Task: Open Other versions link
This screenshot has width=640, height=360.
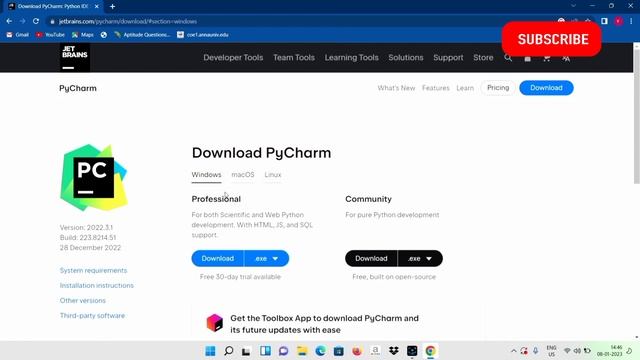Action: [x=82, y=301]
